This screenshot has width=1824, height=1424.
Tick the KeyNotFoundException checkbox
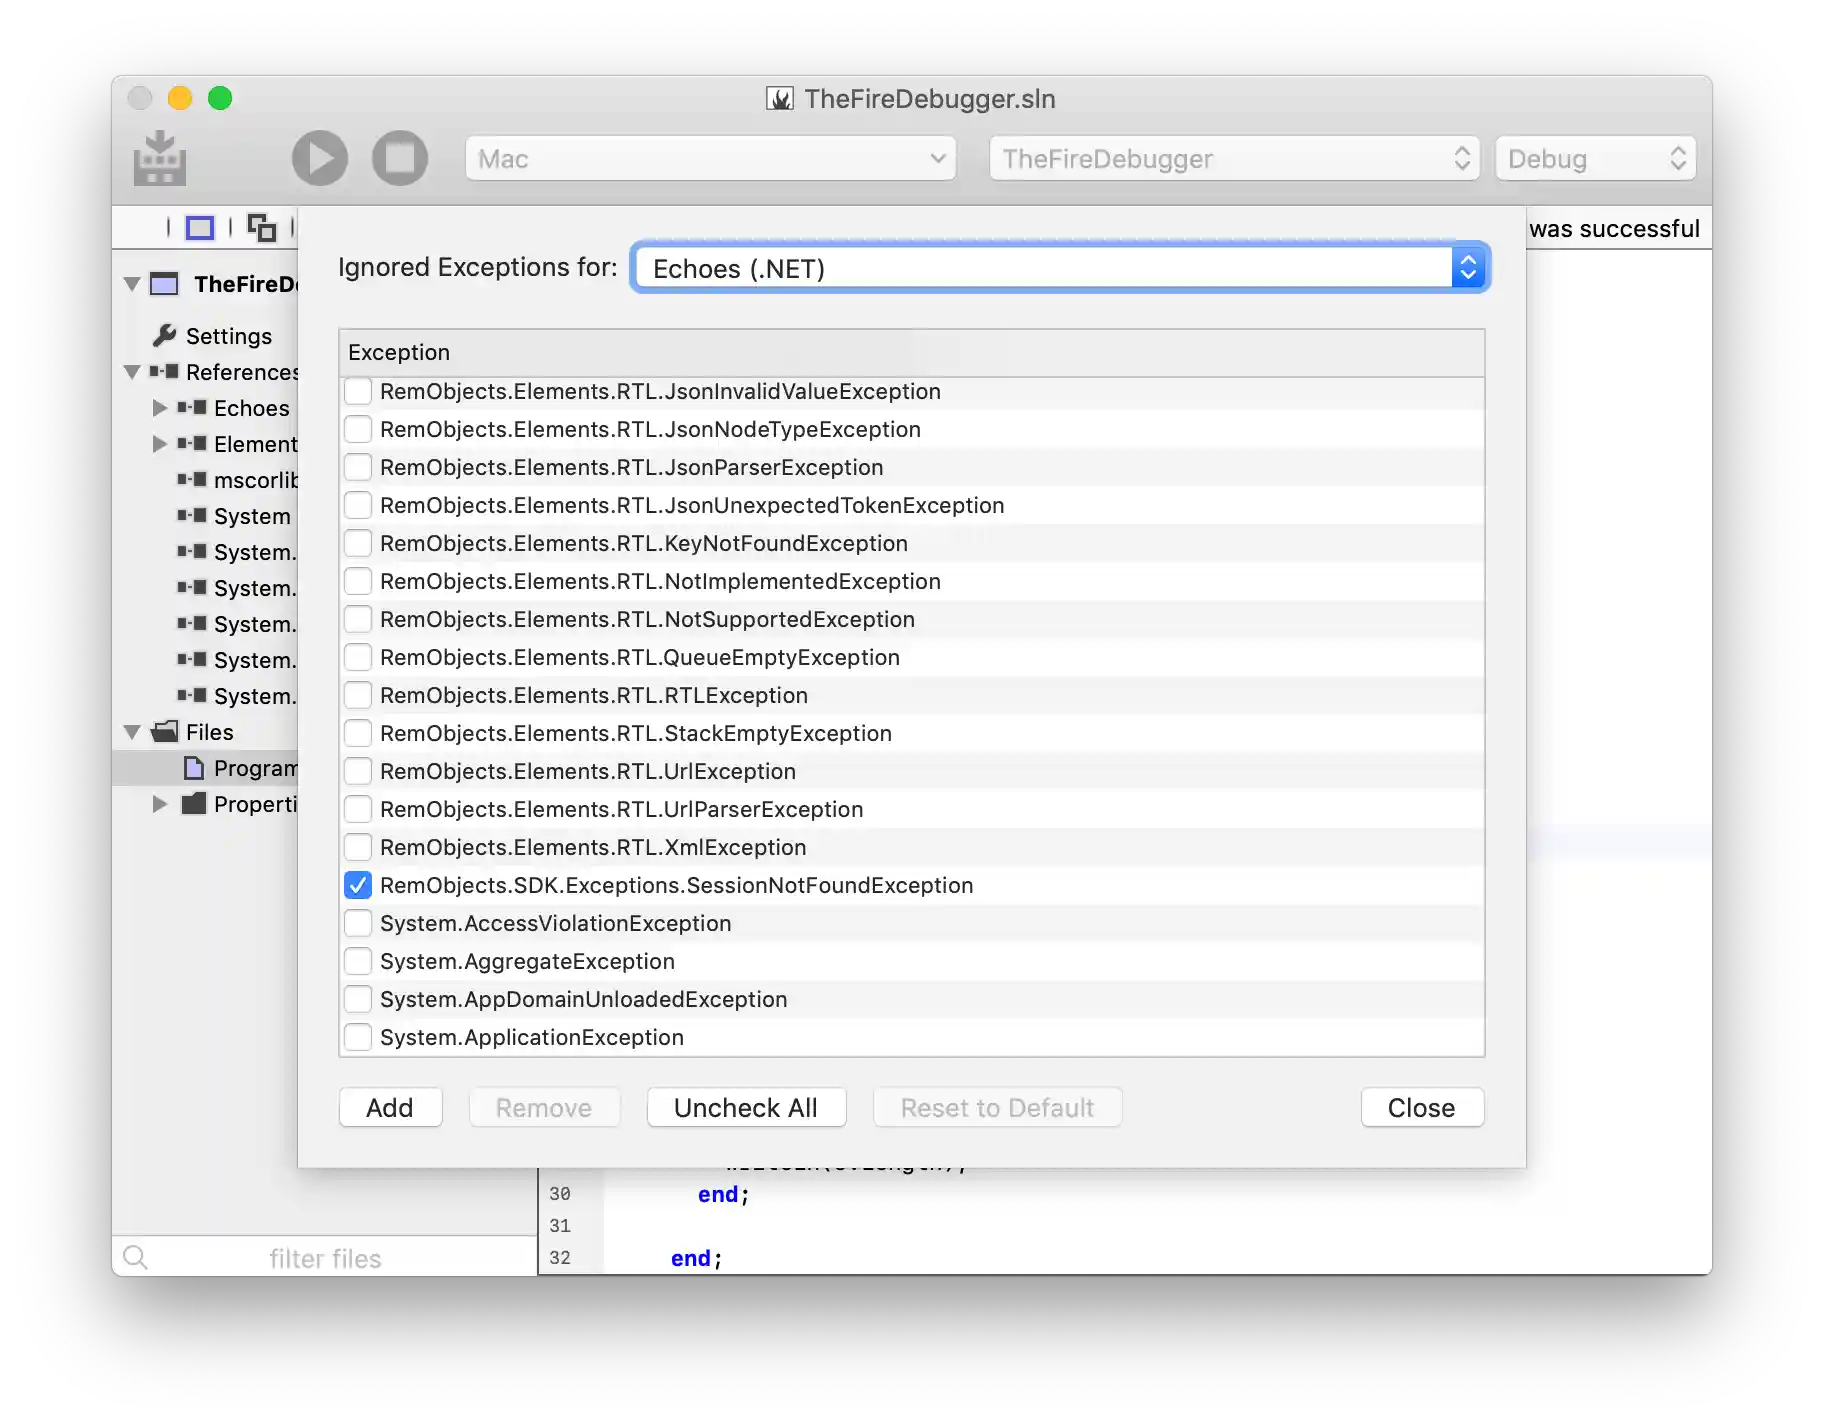(x=358, y=543)
